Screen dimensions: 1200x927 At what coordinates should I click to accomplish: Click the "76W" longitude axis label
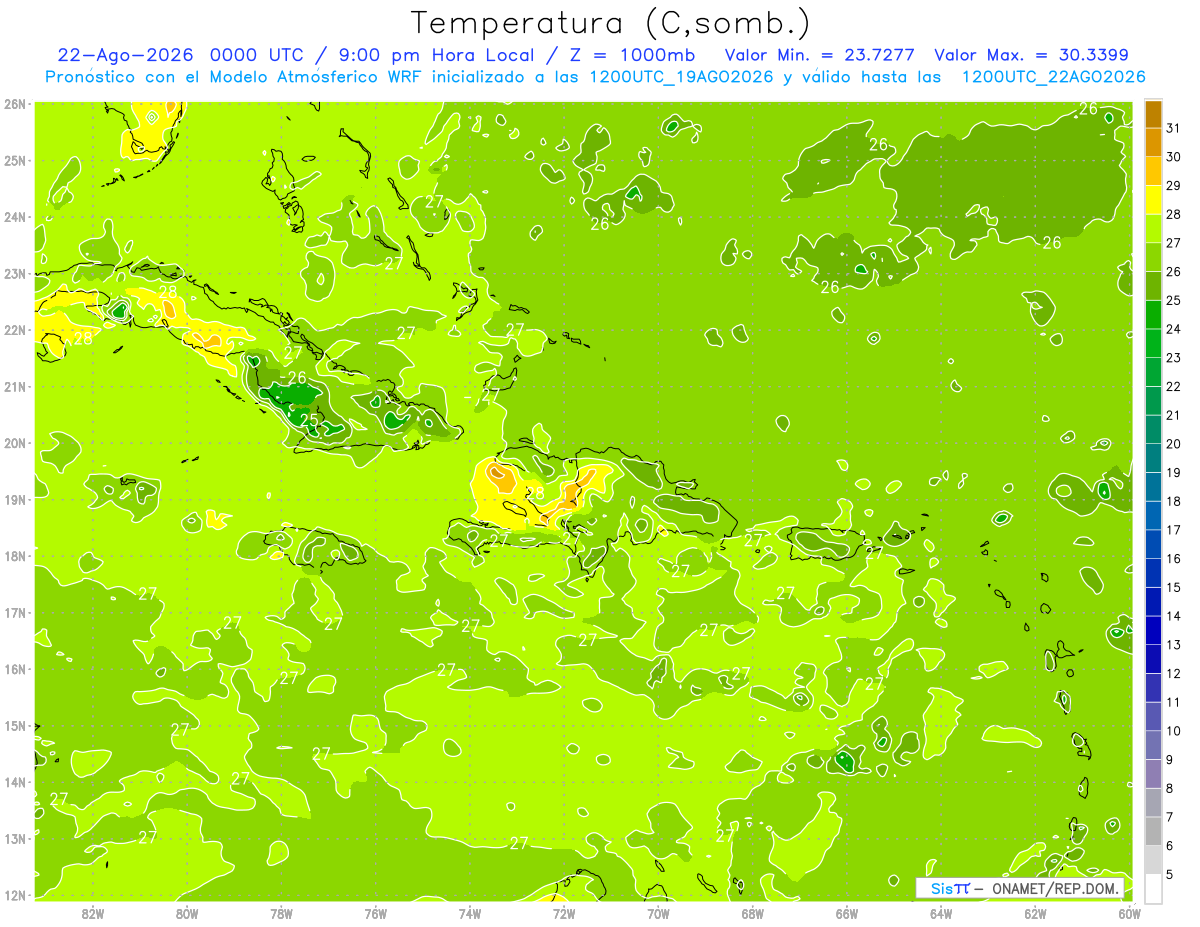[x=376, y=913]
